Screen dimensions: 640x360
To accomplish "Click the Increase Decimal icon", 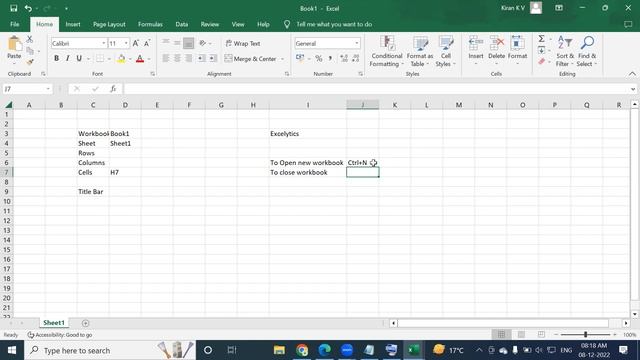I will (344, 59).
